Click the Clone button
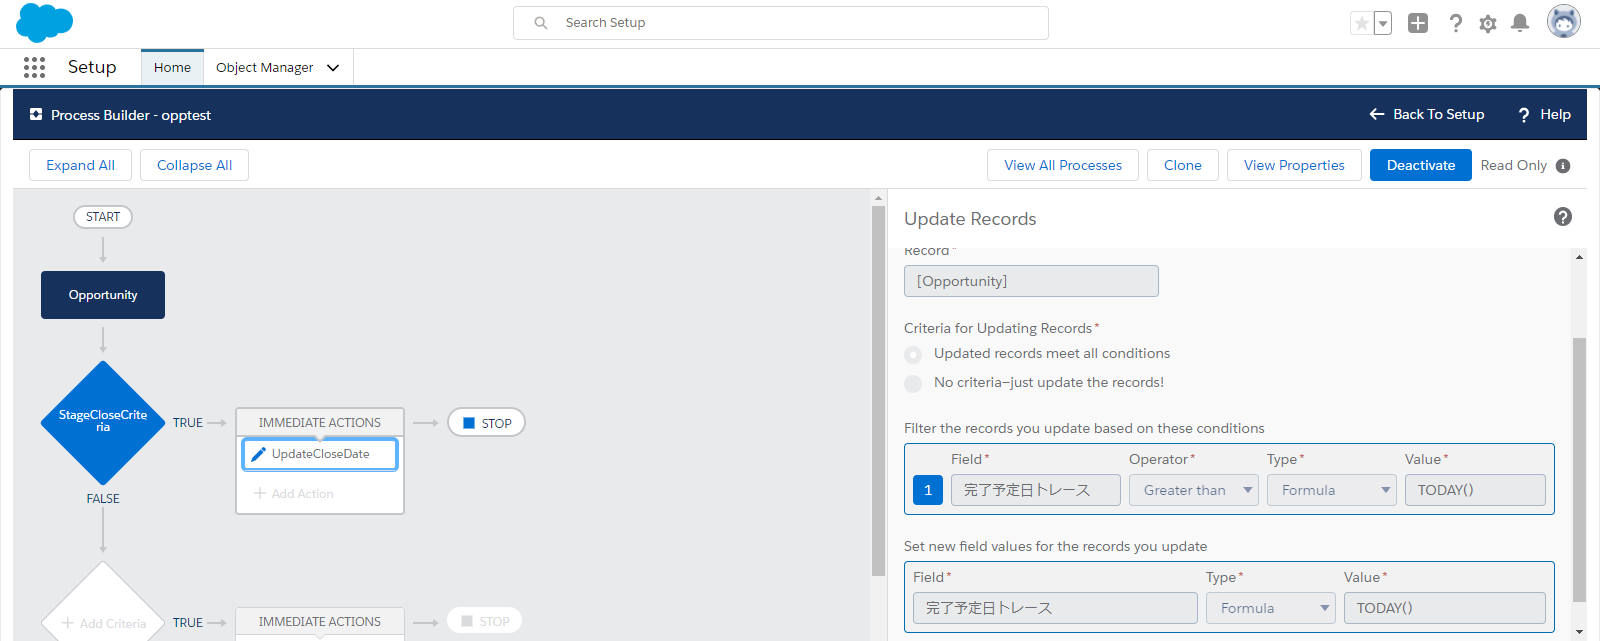Screen dimensions: 1600x641 (1183, 165)
